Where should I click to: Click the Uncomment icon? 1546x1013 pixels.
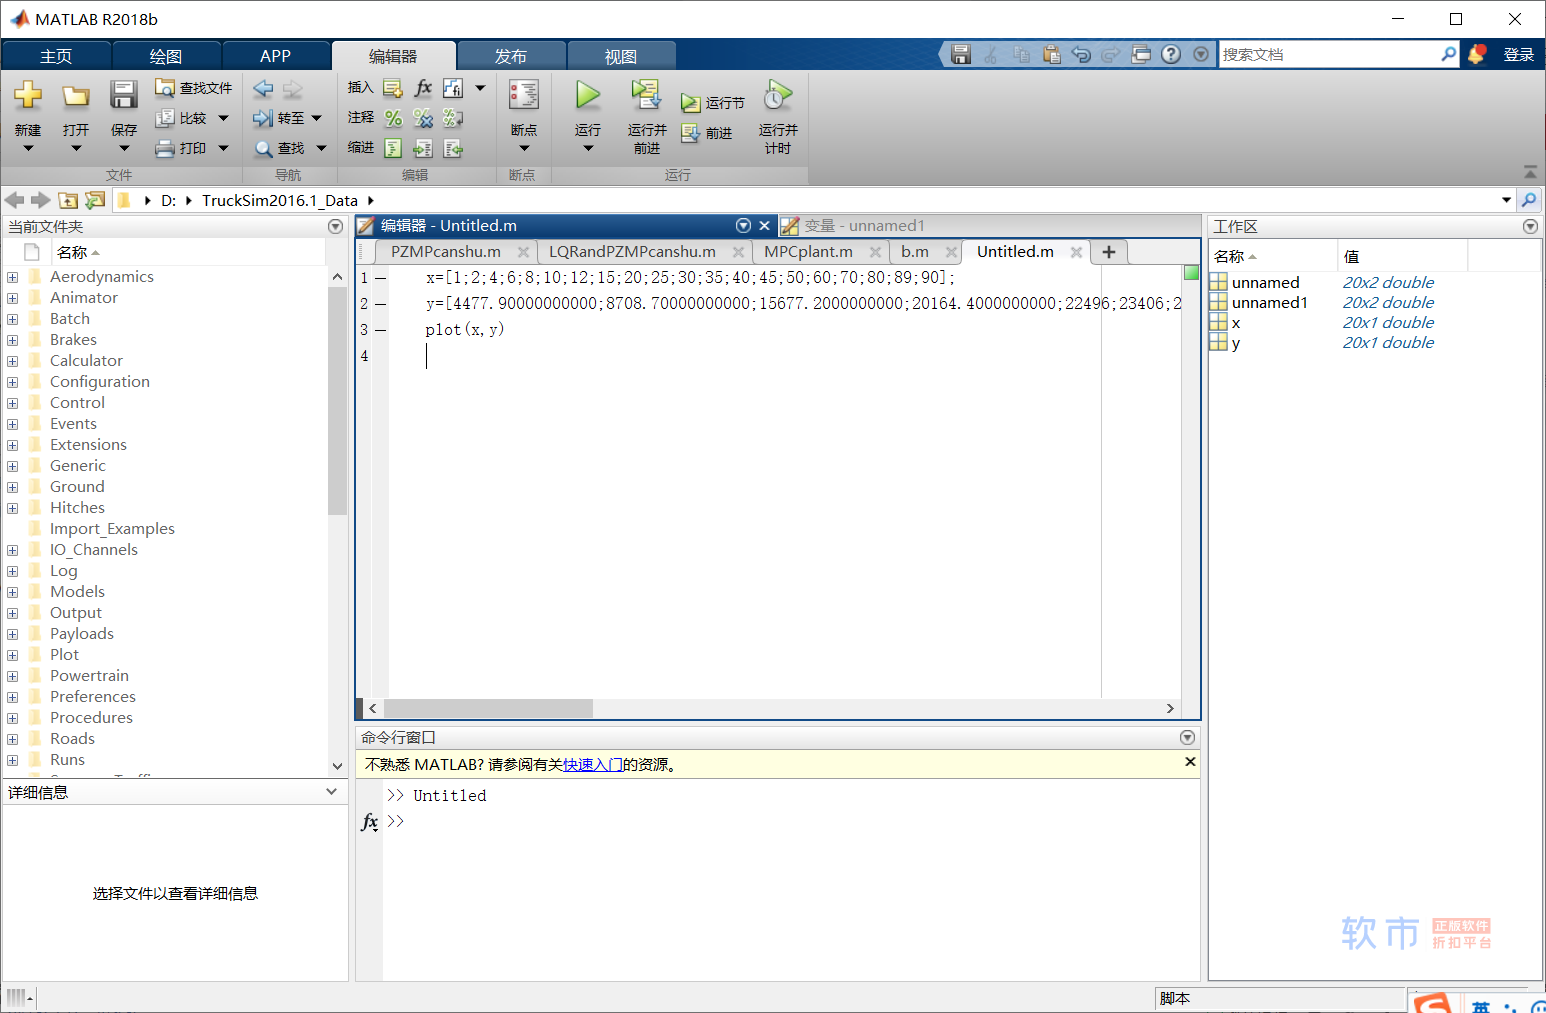pyautogui.click(x=423, y=118)
